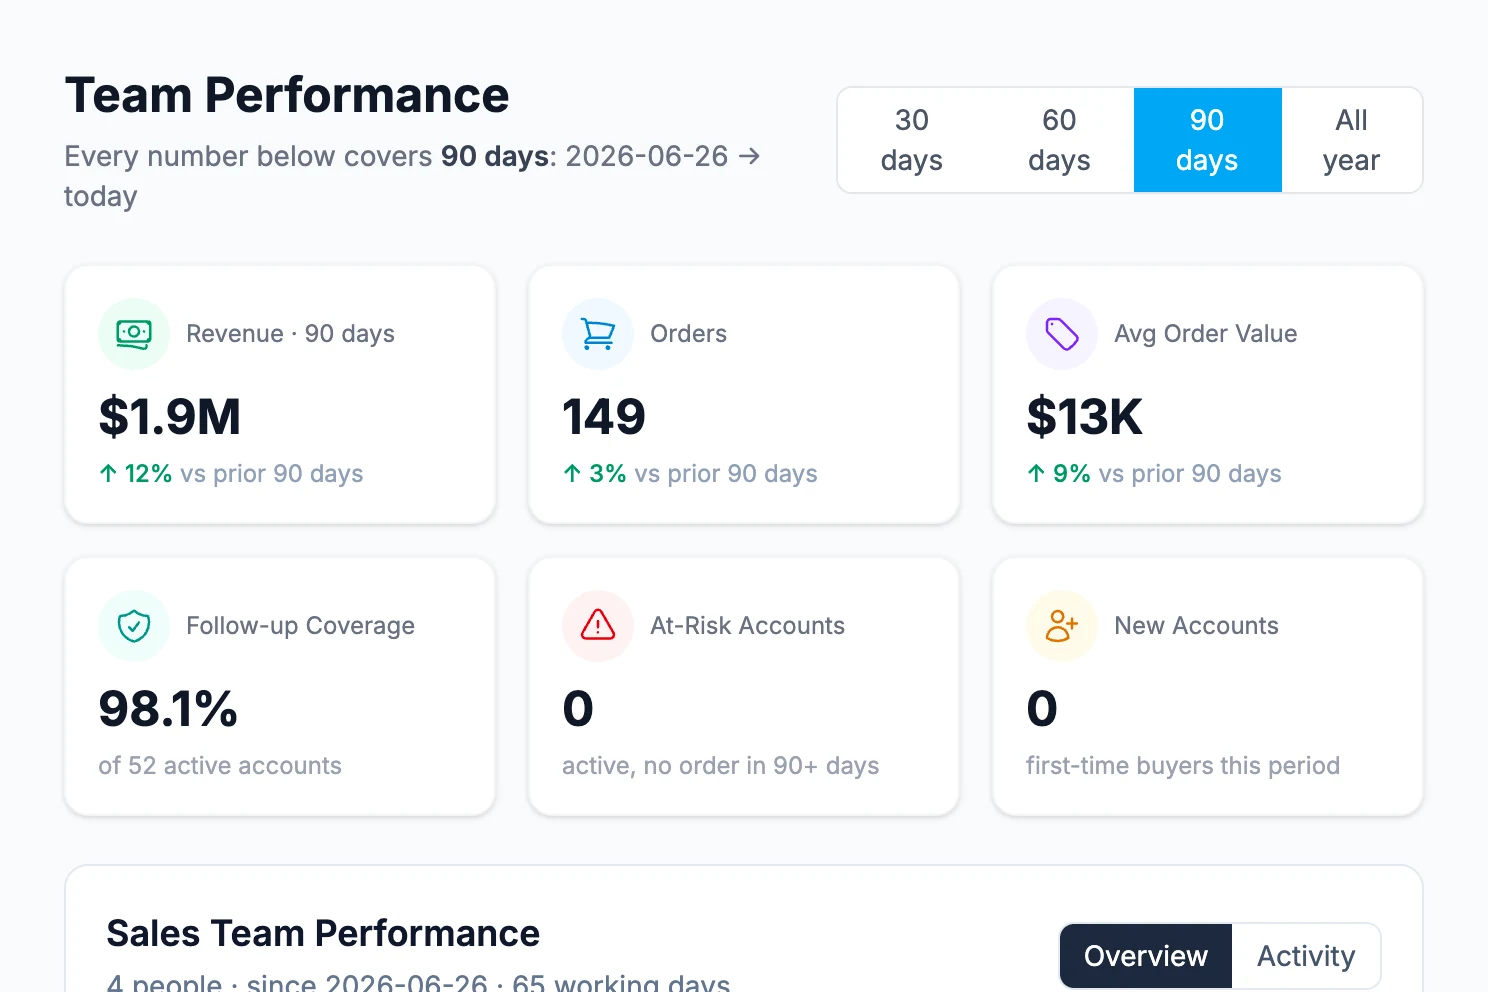Click the 'New Accounts' card label

tap(1196, 626)
